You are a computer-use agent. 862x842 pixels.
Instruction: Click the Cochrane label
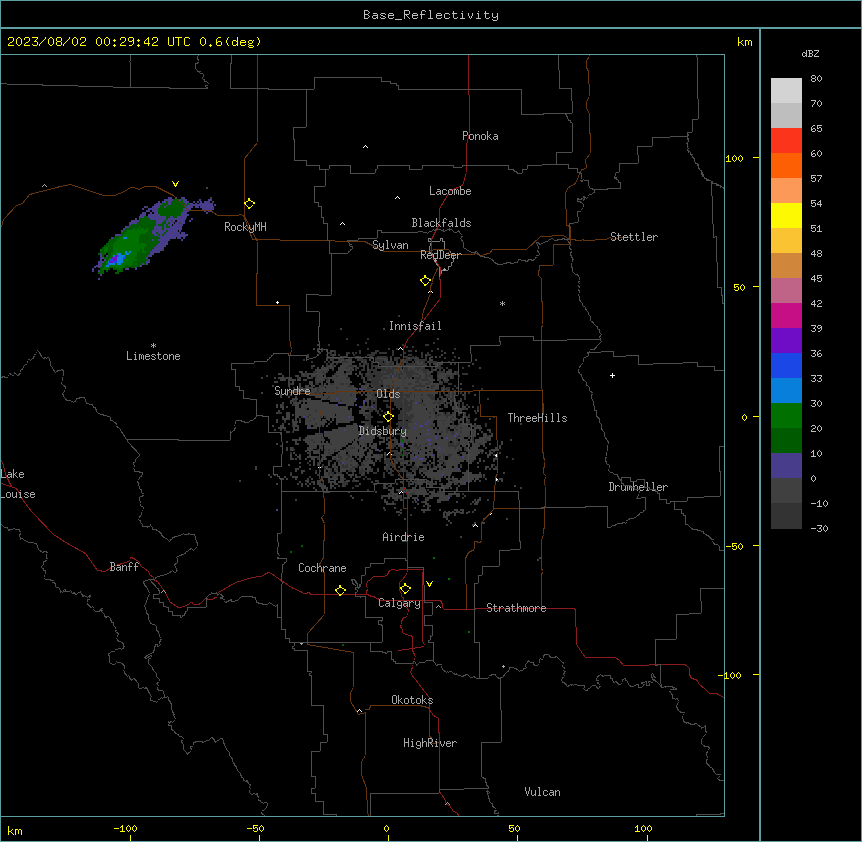(x=322, y=568)
